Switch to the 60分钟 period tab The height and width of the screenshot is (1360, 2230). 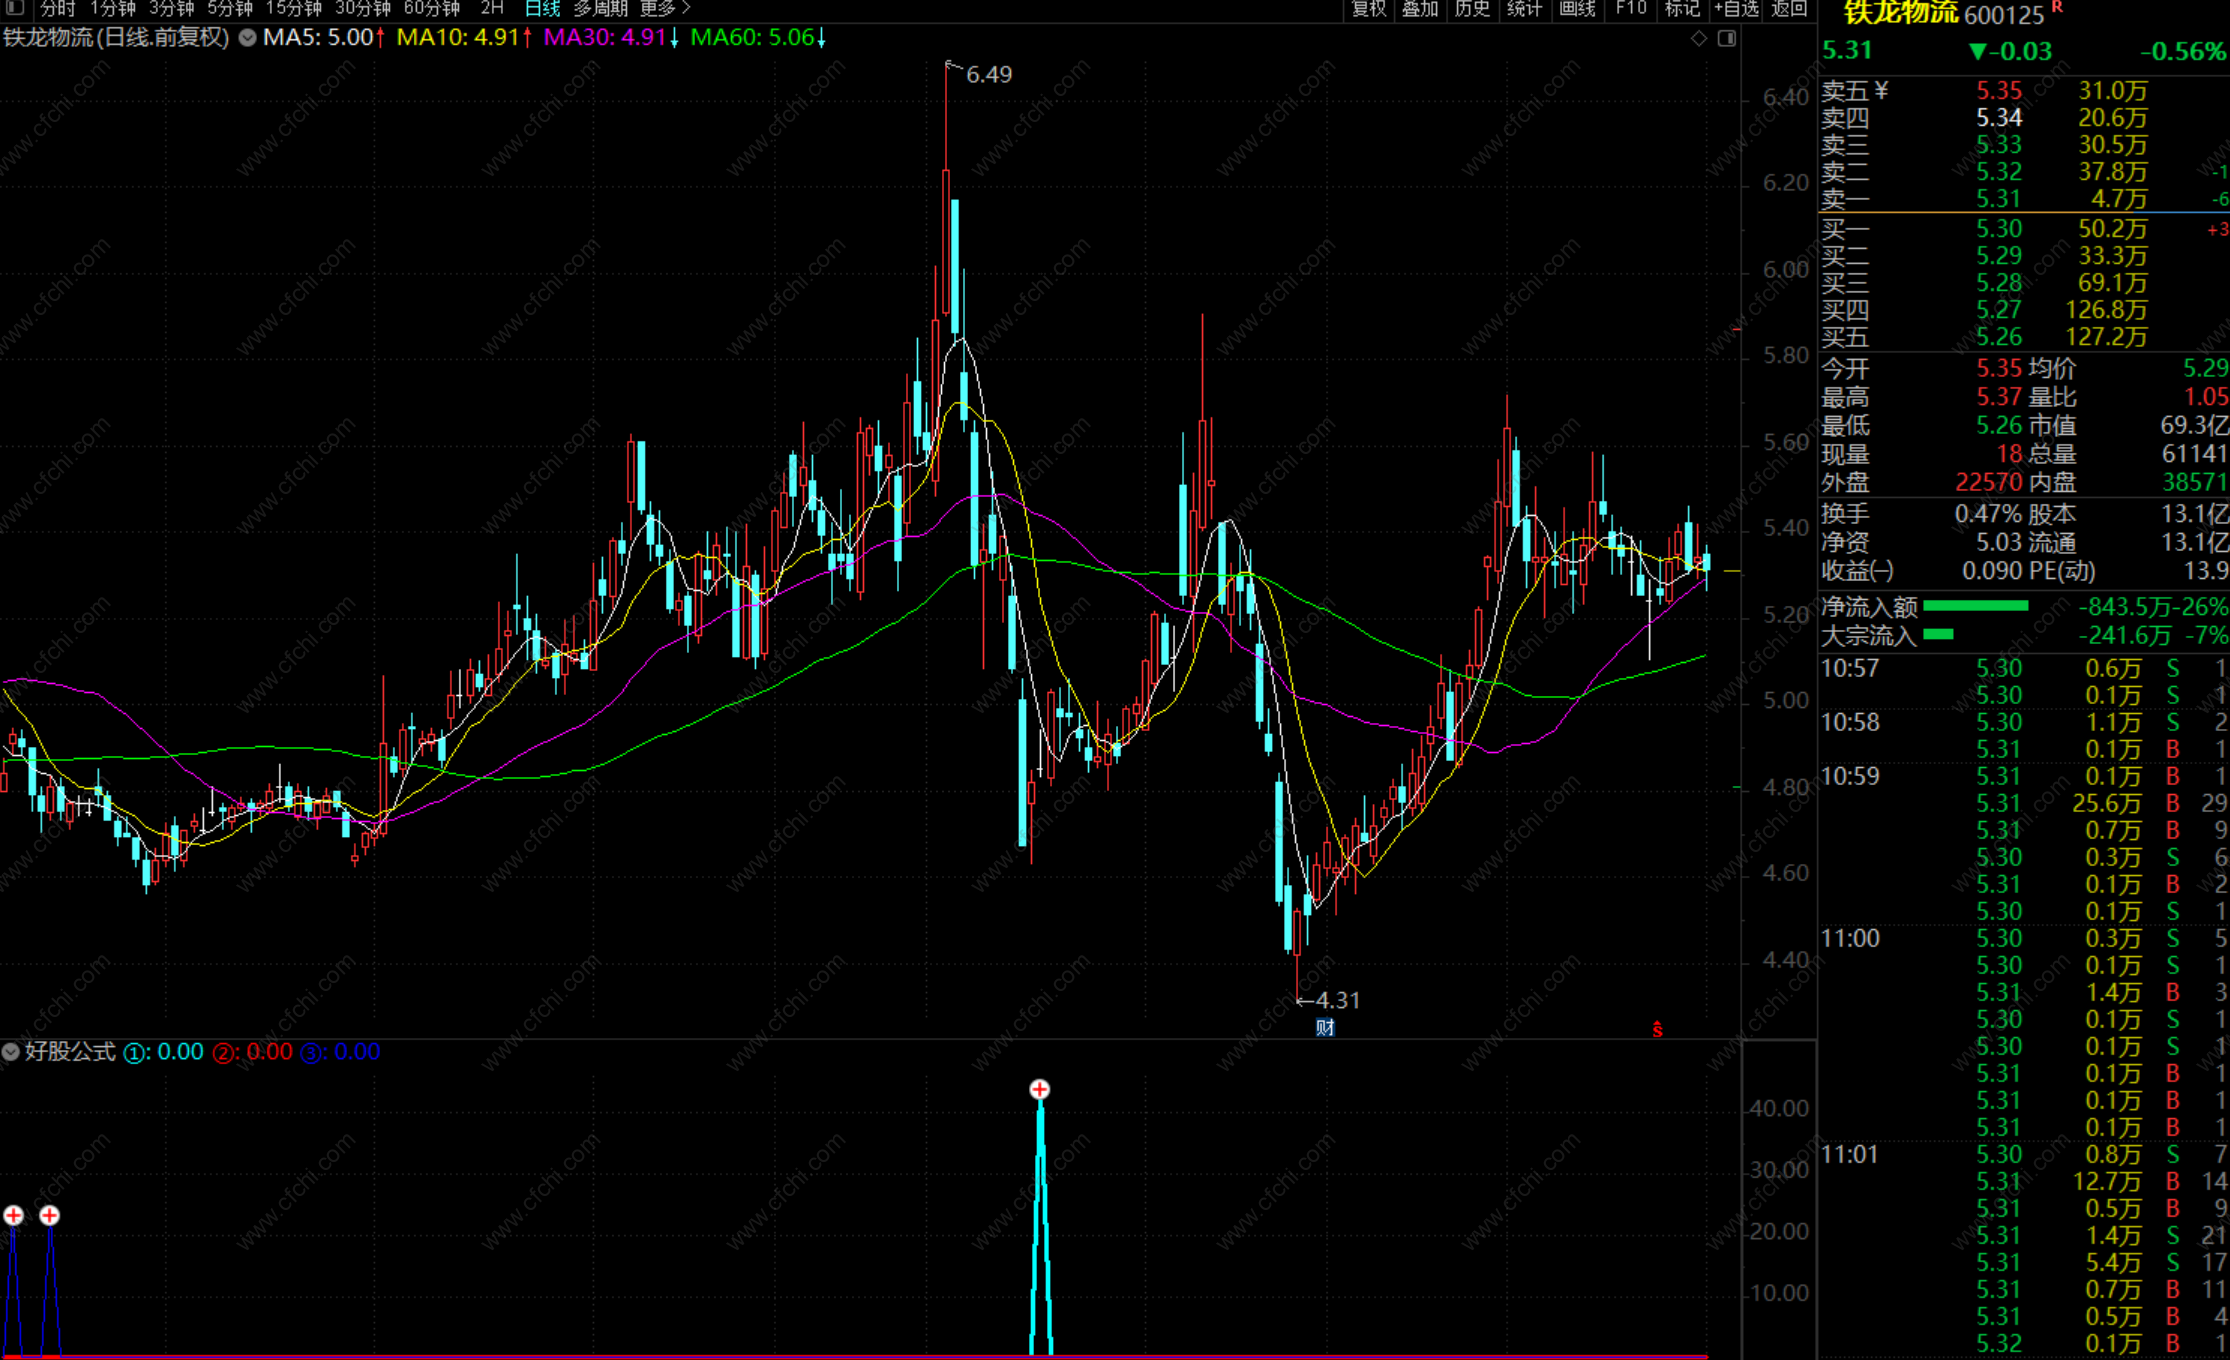(431, 8)
